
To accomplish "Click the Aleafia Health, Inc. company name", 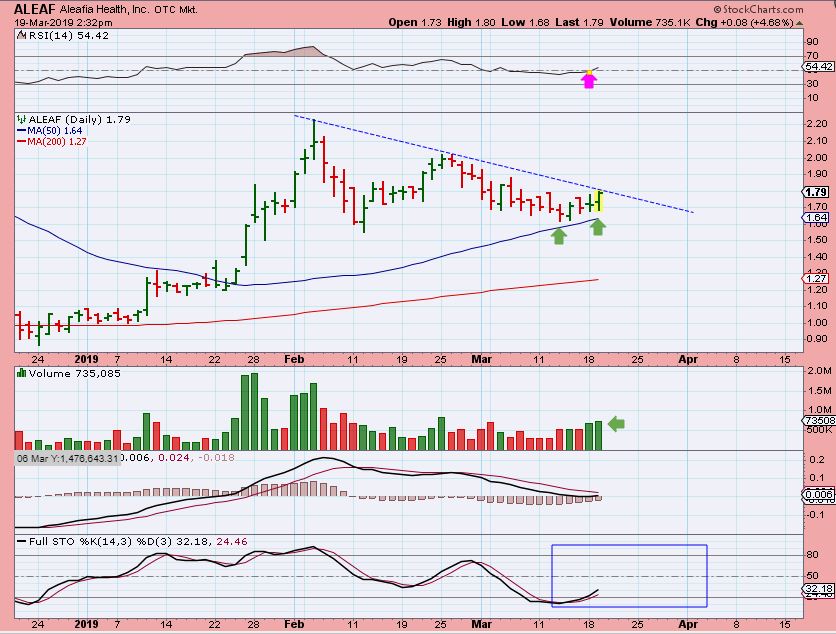I will click(104, 10).
